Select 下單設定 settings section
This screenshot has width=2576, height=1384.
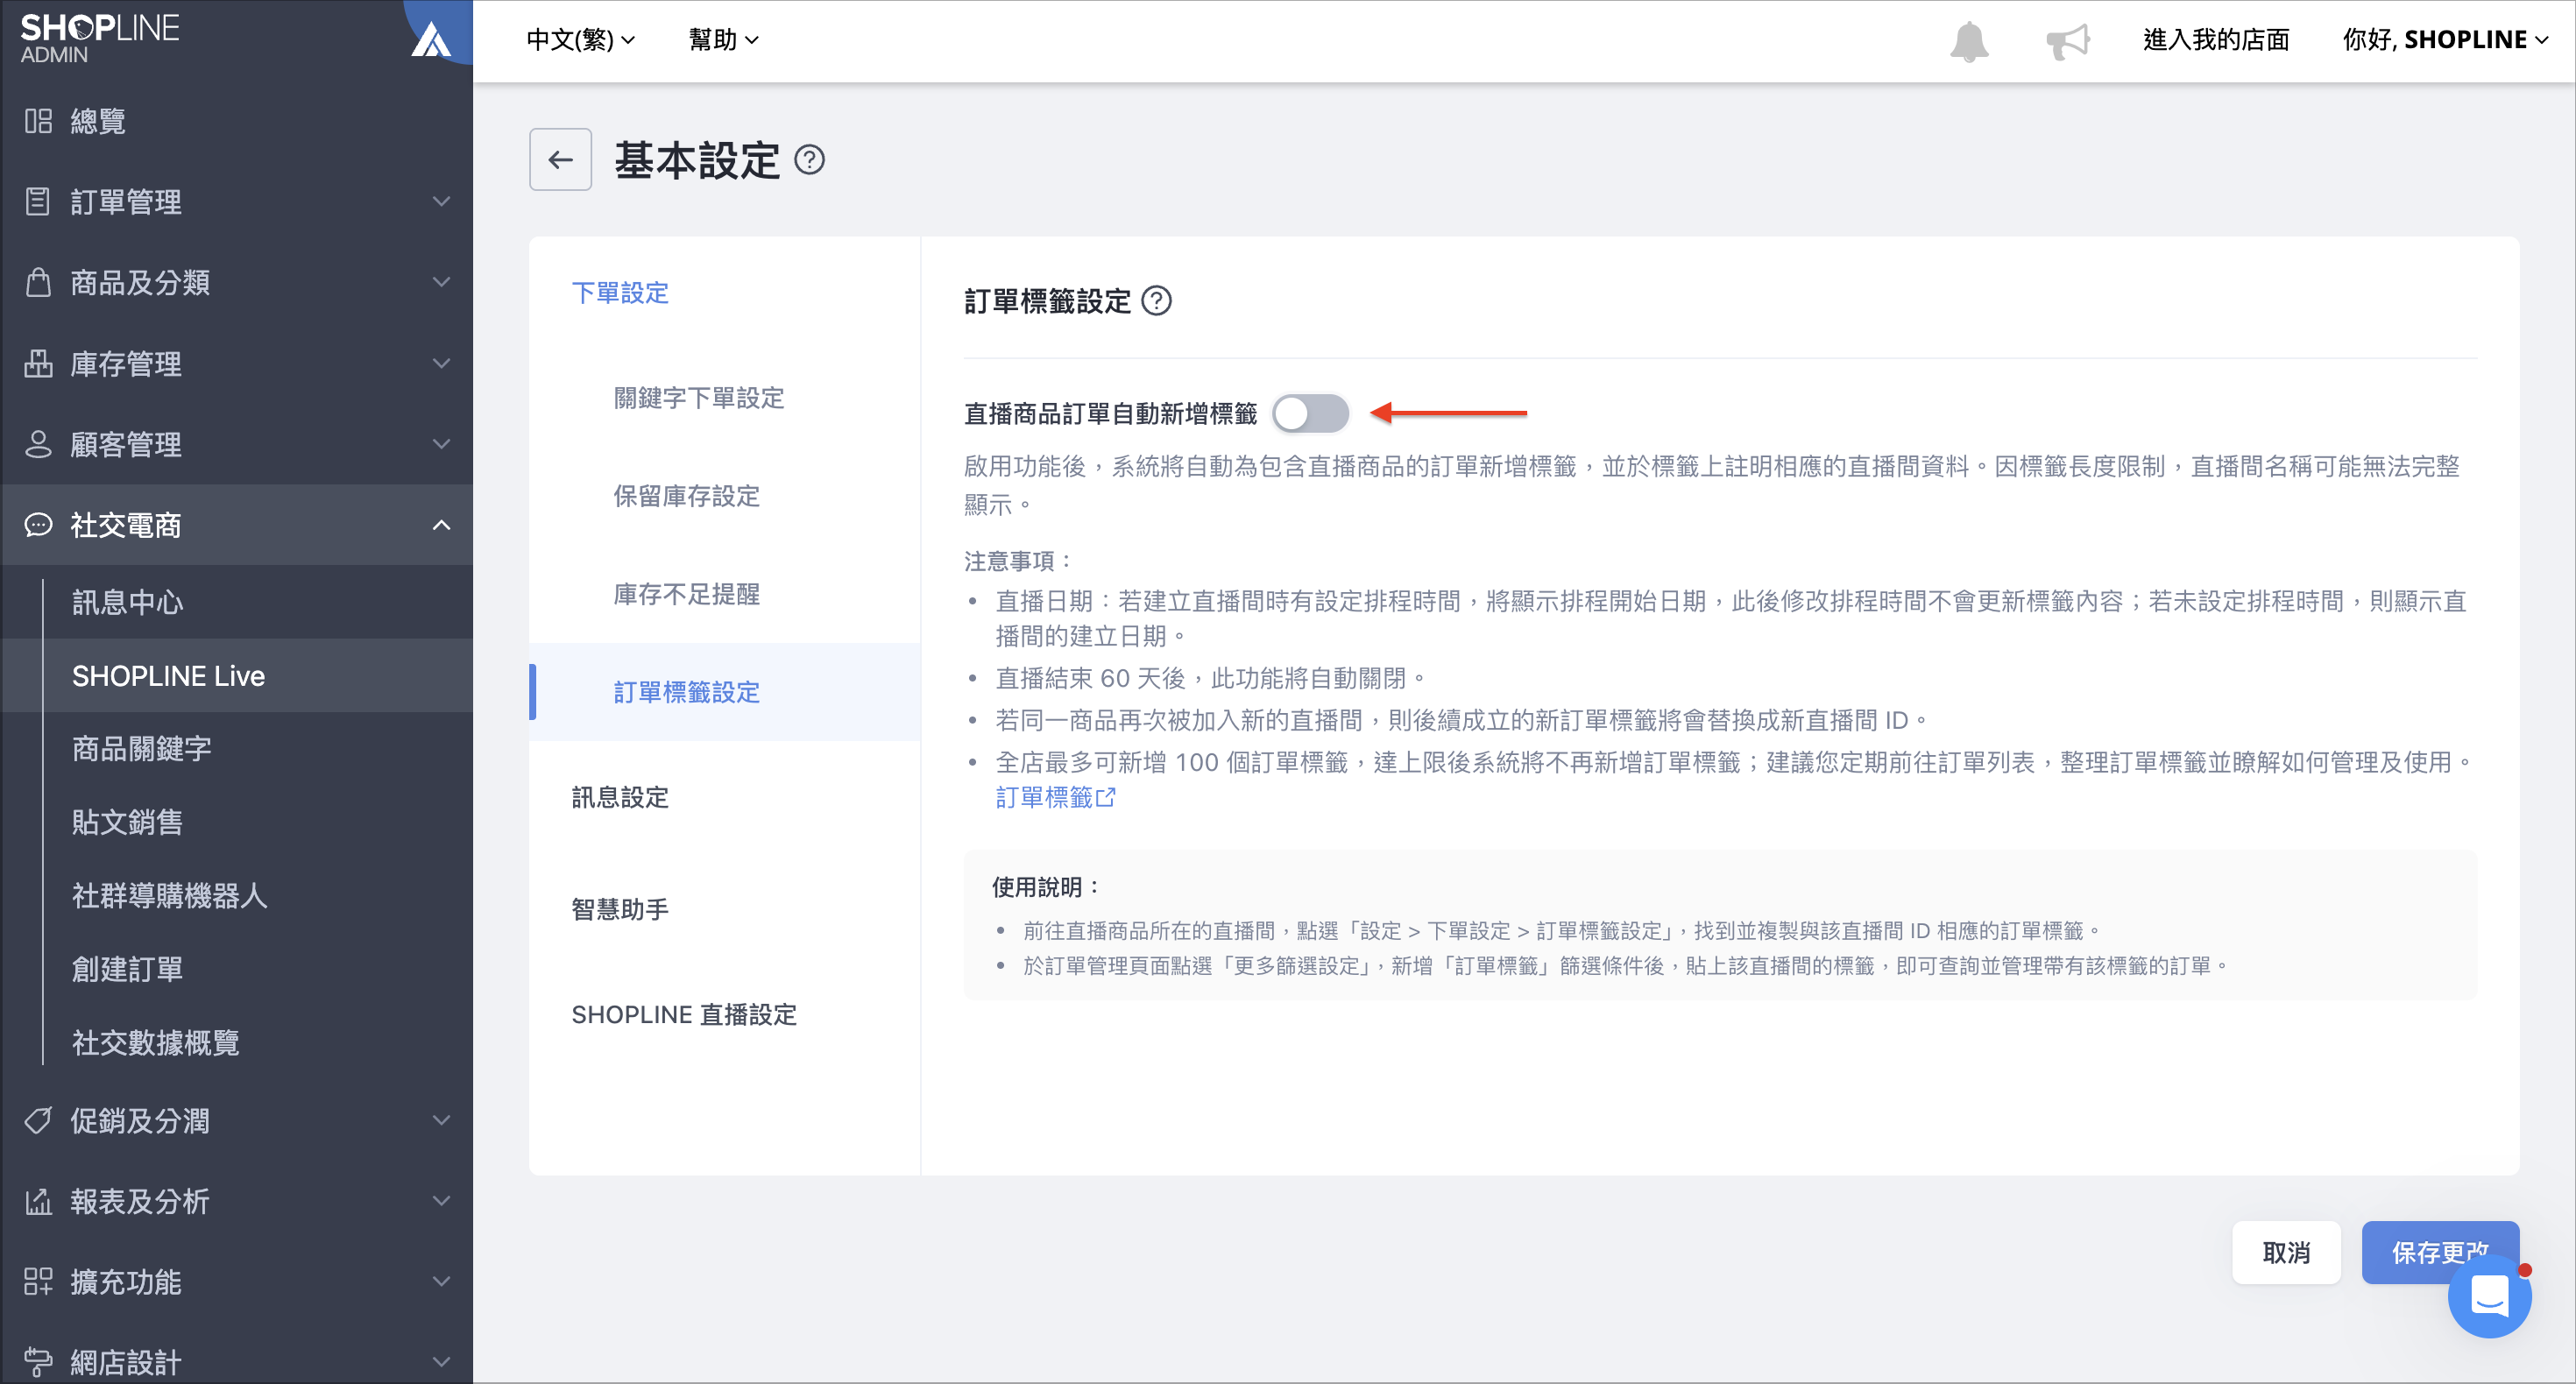(620, 293)
